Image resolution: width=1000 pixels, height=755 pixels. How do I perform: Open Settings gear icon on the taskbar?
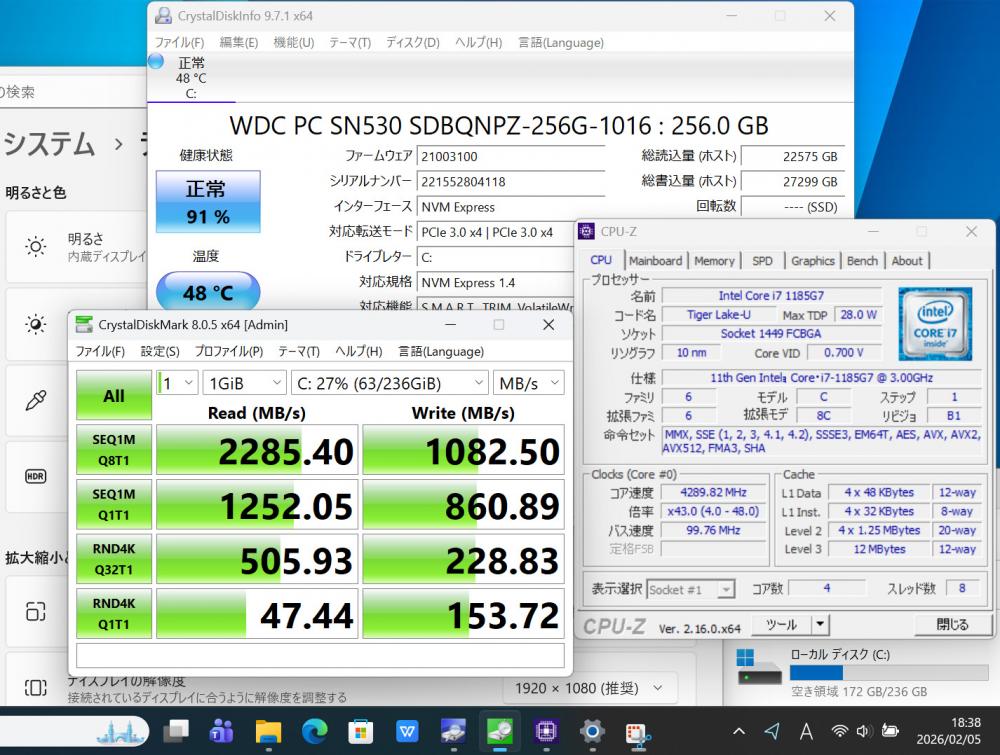tap(592, 731)
